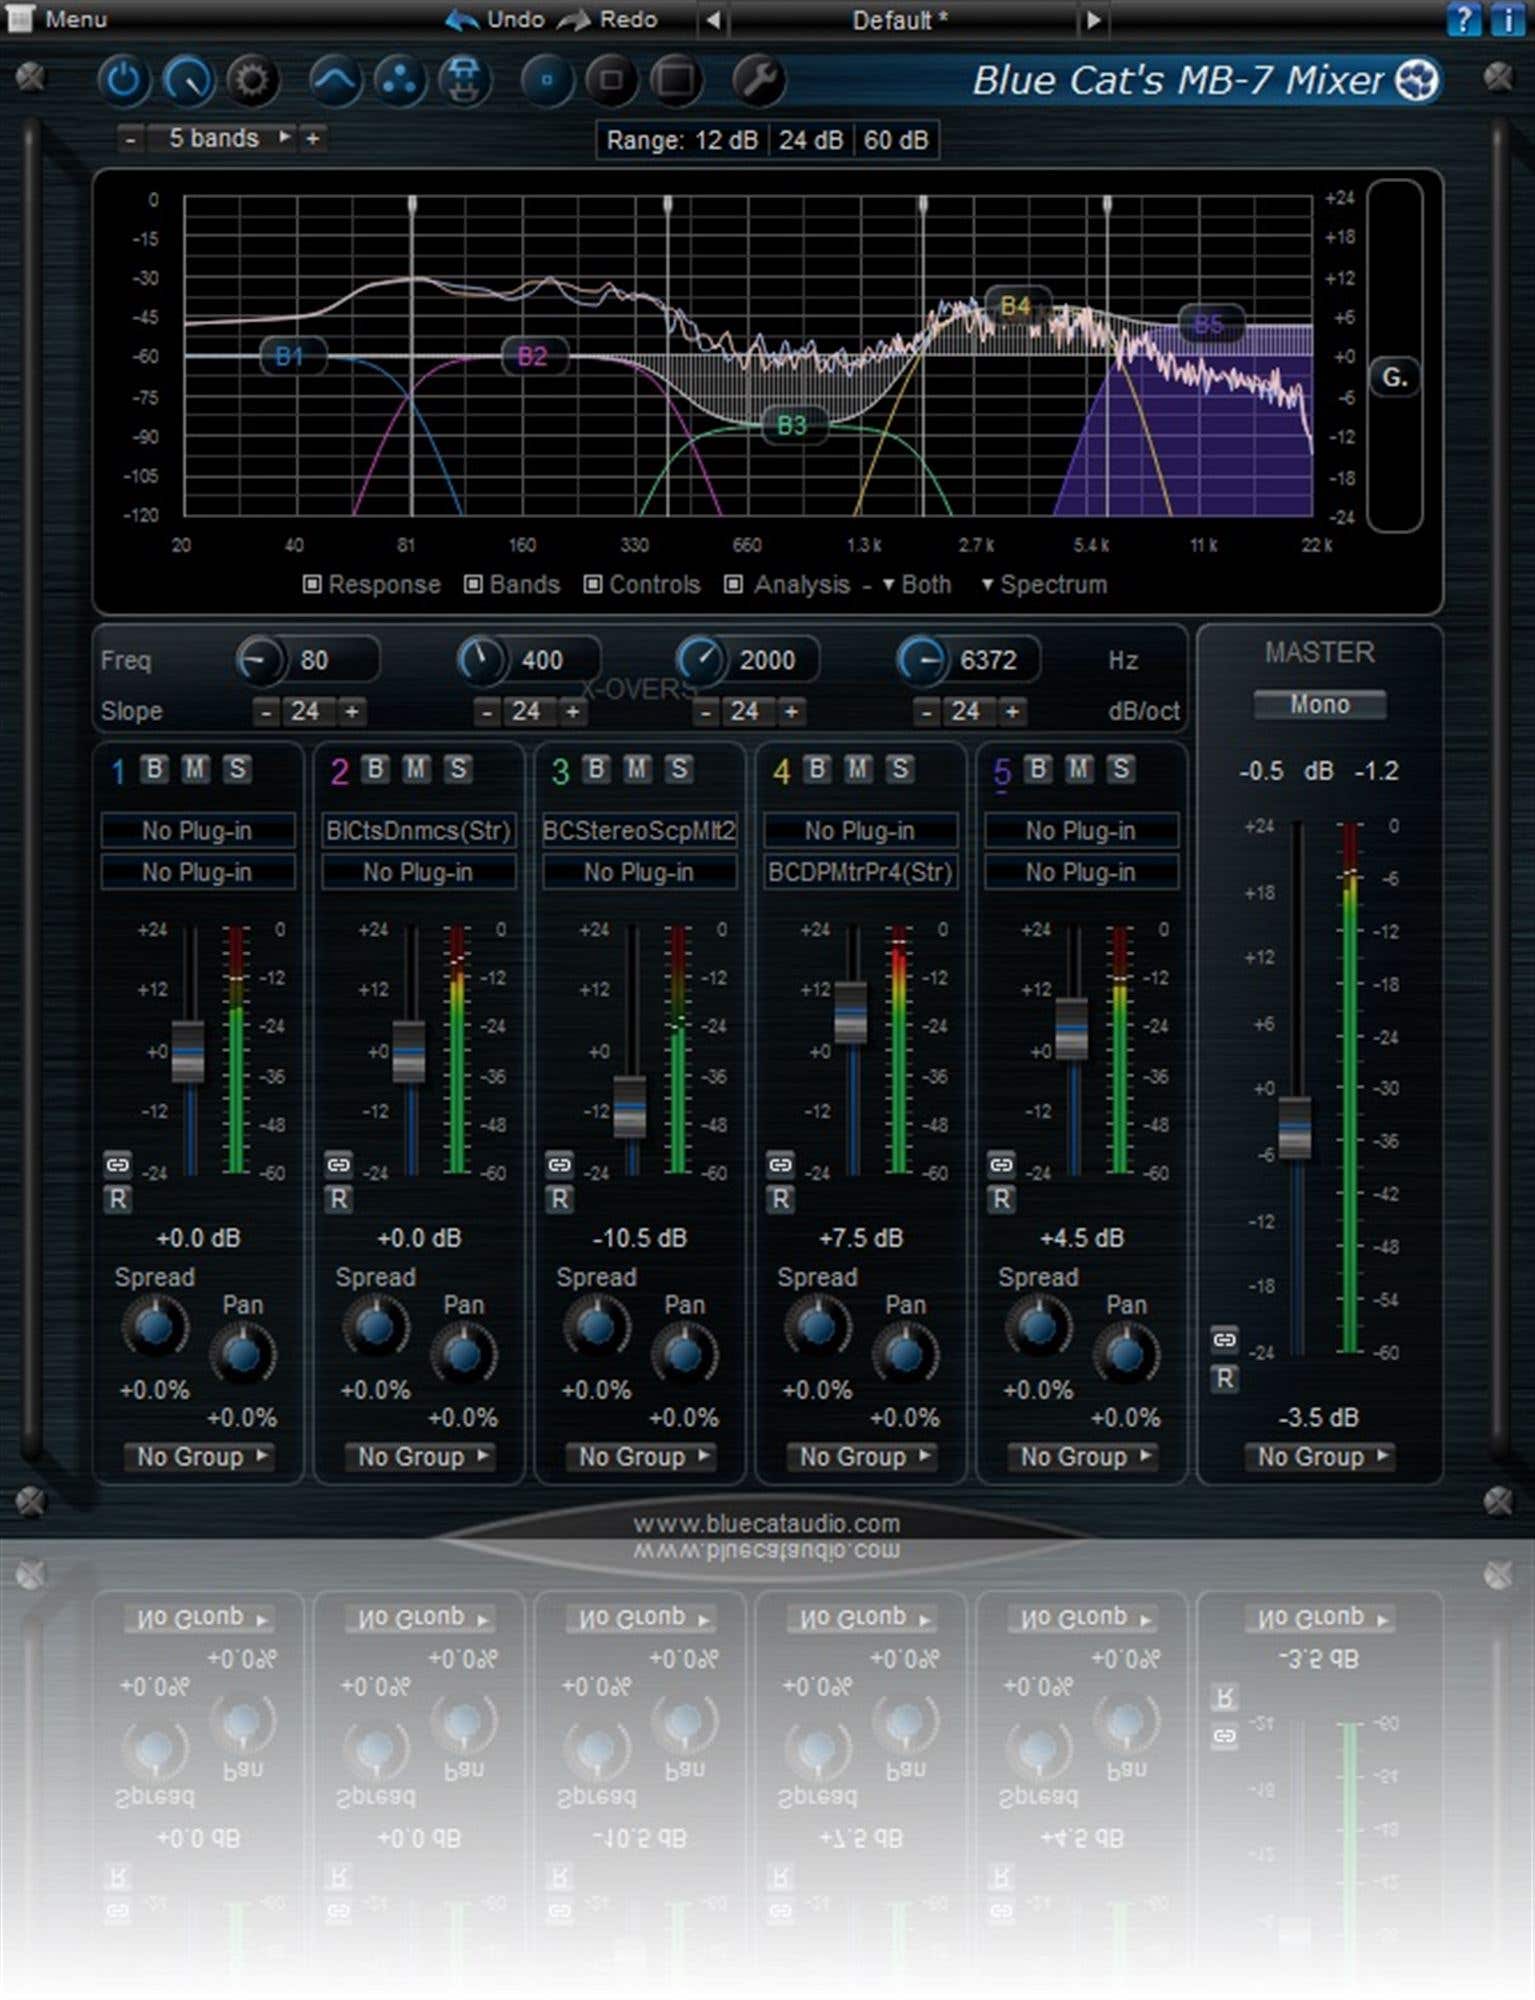
Task: Go to next preset arrow
Action: [1094, 19]
